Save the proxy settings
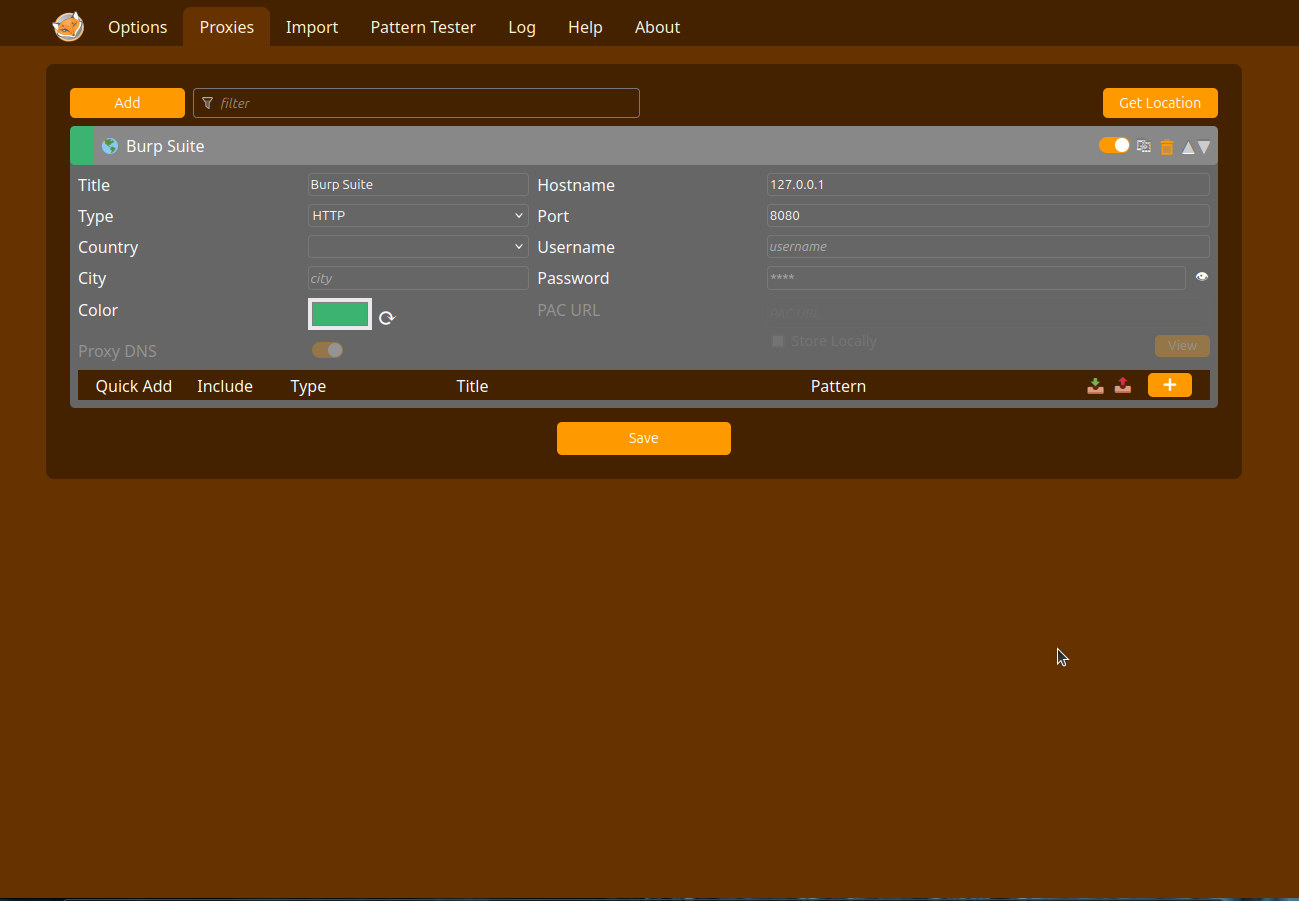The height and width of the screenshot is (901, 1299). click(x=644, y=438)
